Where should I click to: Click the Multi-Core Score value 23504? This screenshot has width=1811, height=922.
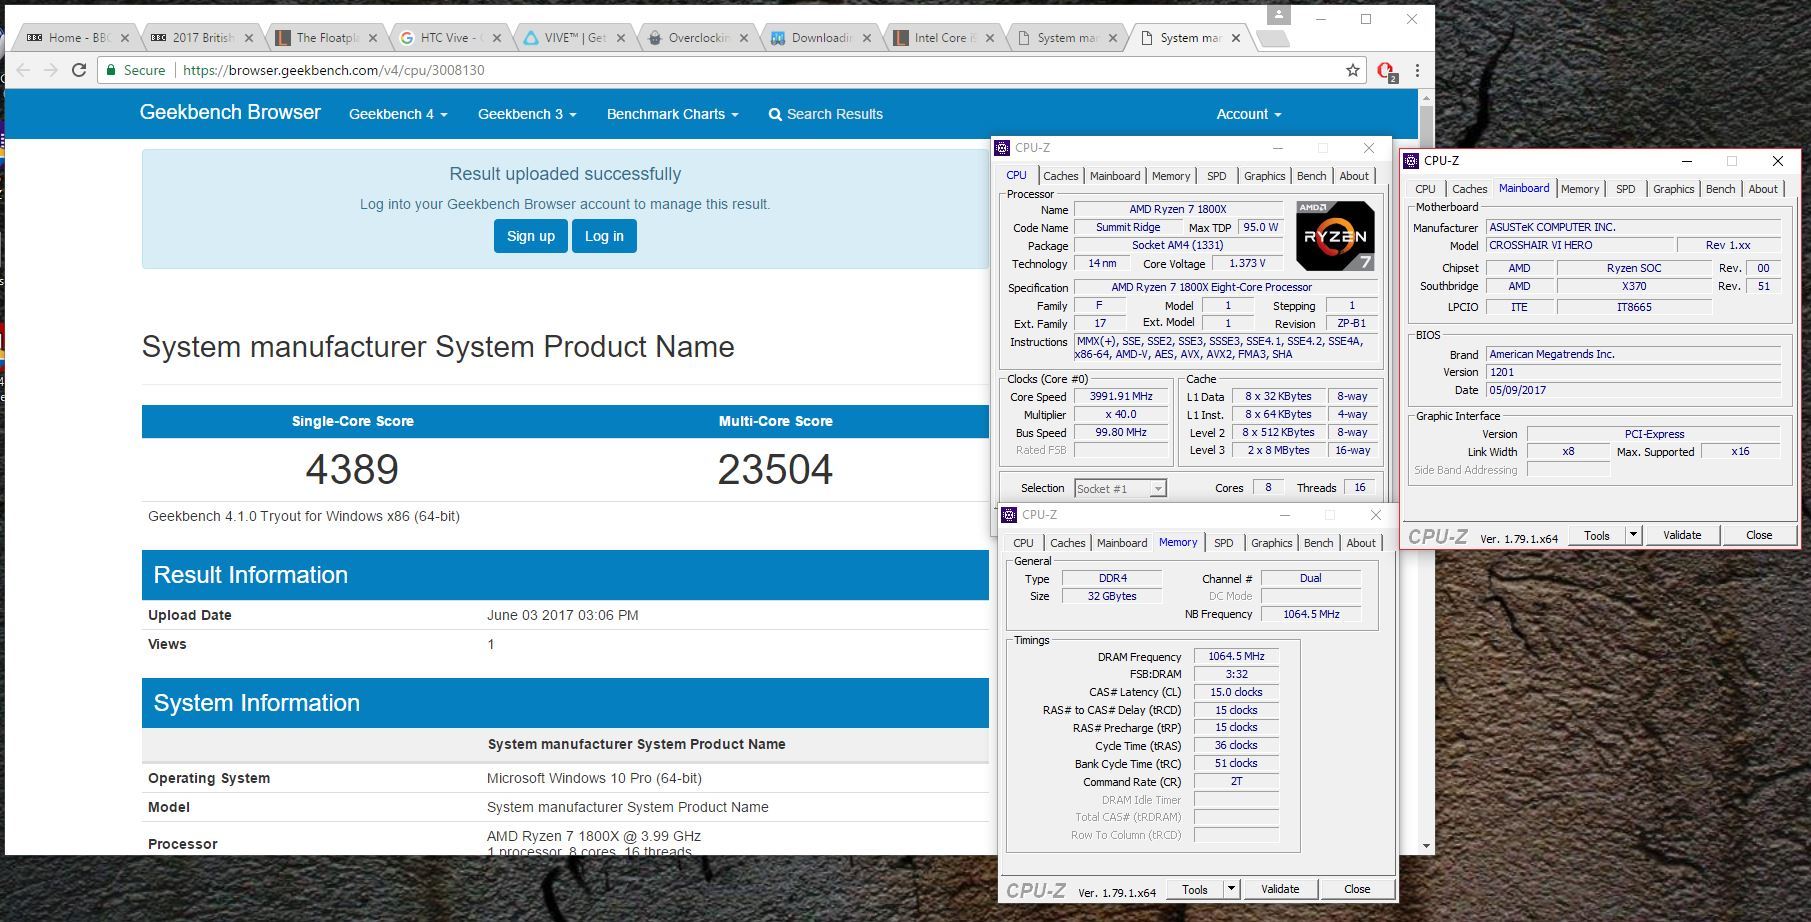pyautogui.click(x=775, y=469)
